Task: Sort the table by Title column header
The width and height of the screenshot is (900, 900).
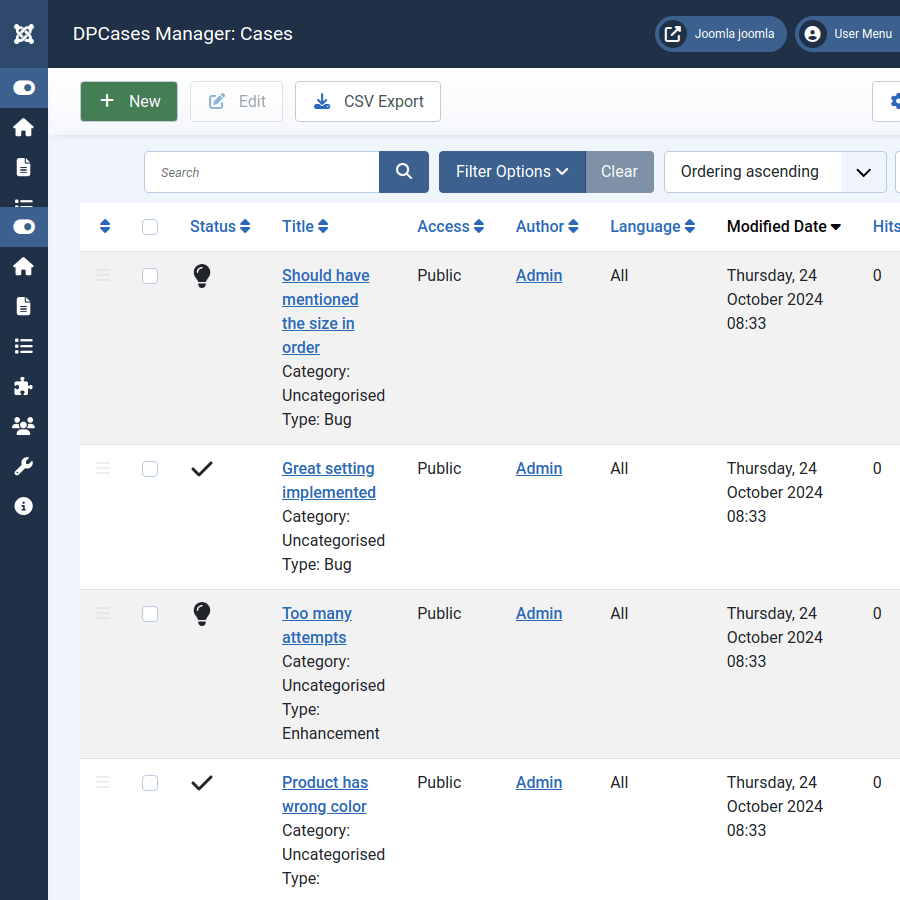Action: click(304, 227)
